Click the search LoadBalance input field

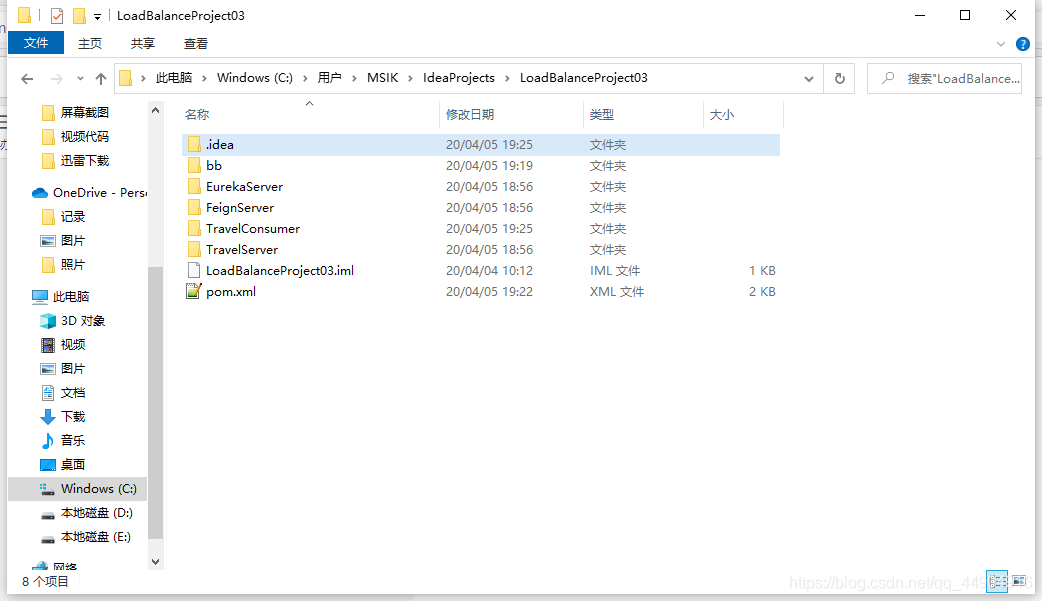pyautogui.click(x=944, y=78)
